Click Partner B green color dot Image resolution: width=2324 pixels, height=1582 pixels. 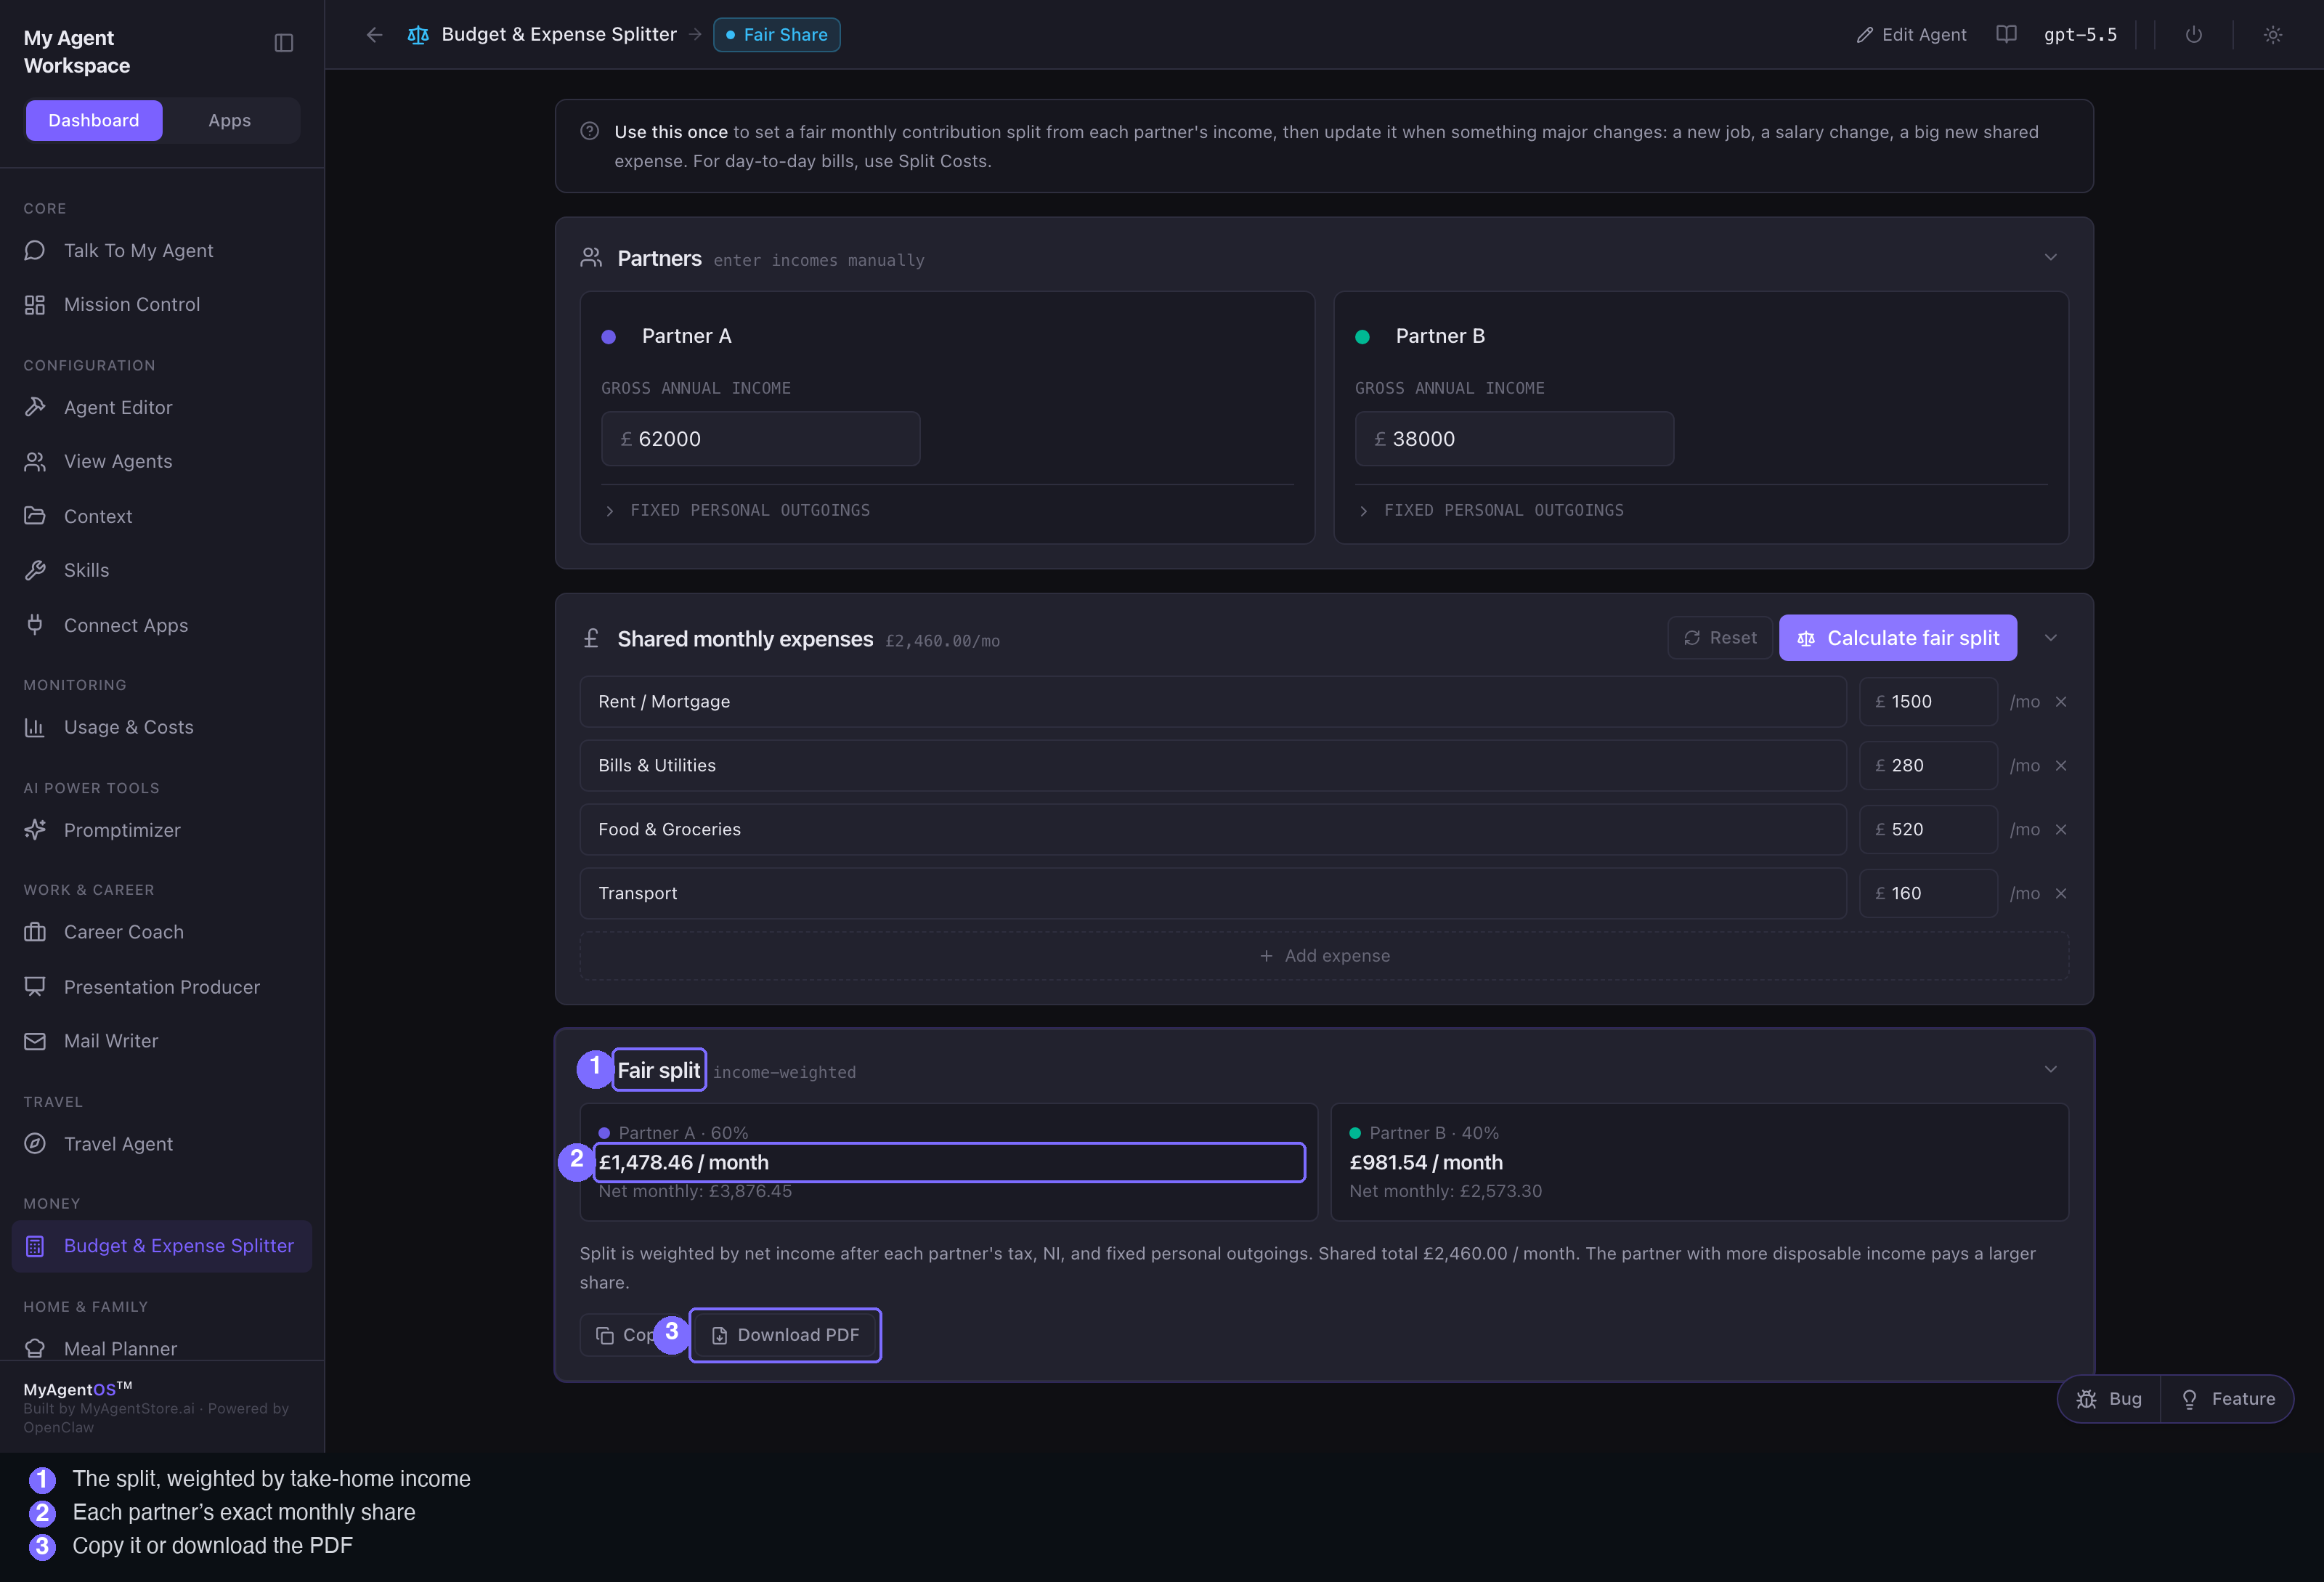(1362, 337)
